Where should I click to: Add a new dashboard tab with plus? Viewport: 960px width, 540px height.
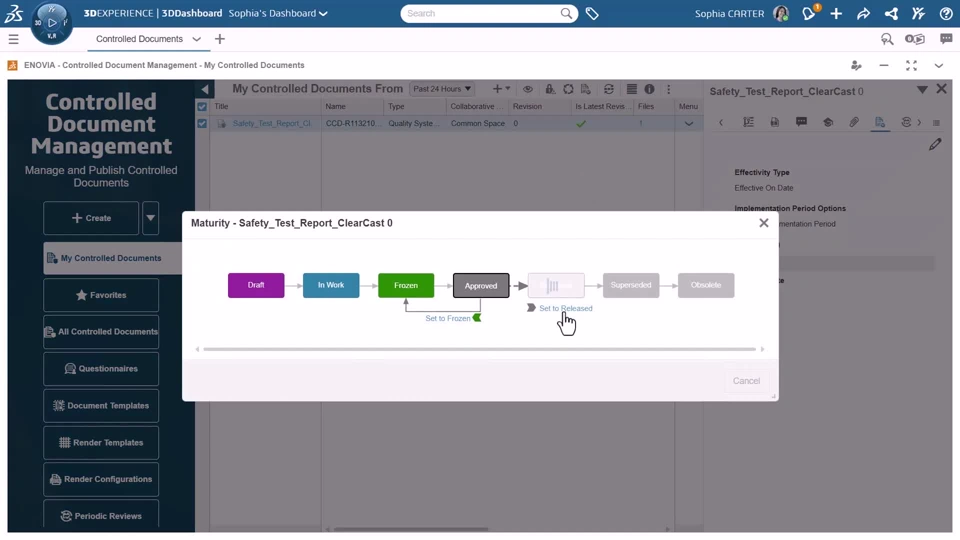pyautogui.click(x=220, y=39)
